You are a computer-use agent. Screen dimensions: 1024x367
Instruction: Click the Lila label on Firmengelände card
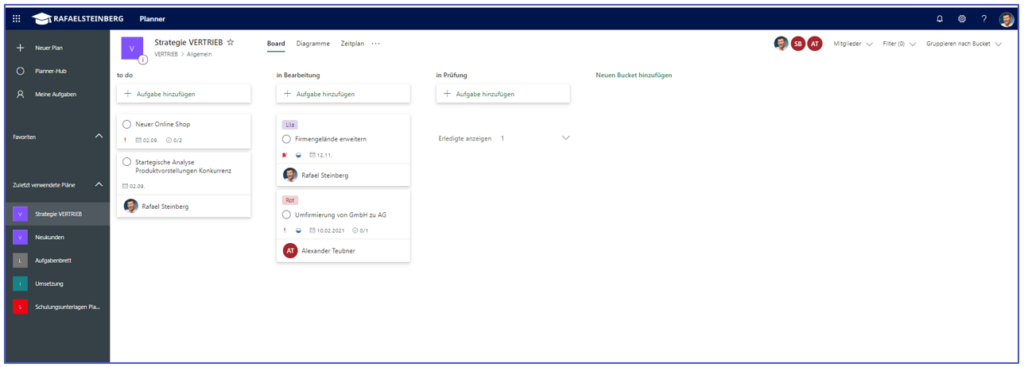pyautogui.click(x=289, y=124)
